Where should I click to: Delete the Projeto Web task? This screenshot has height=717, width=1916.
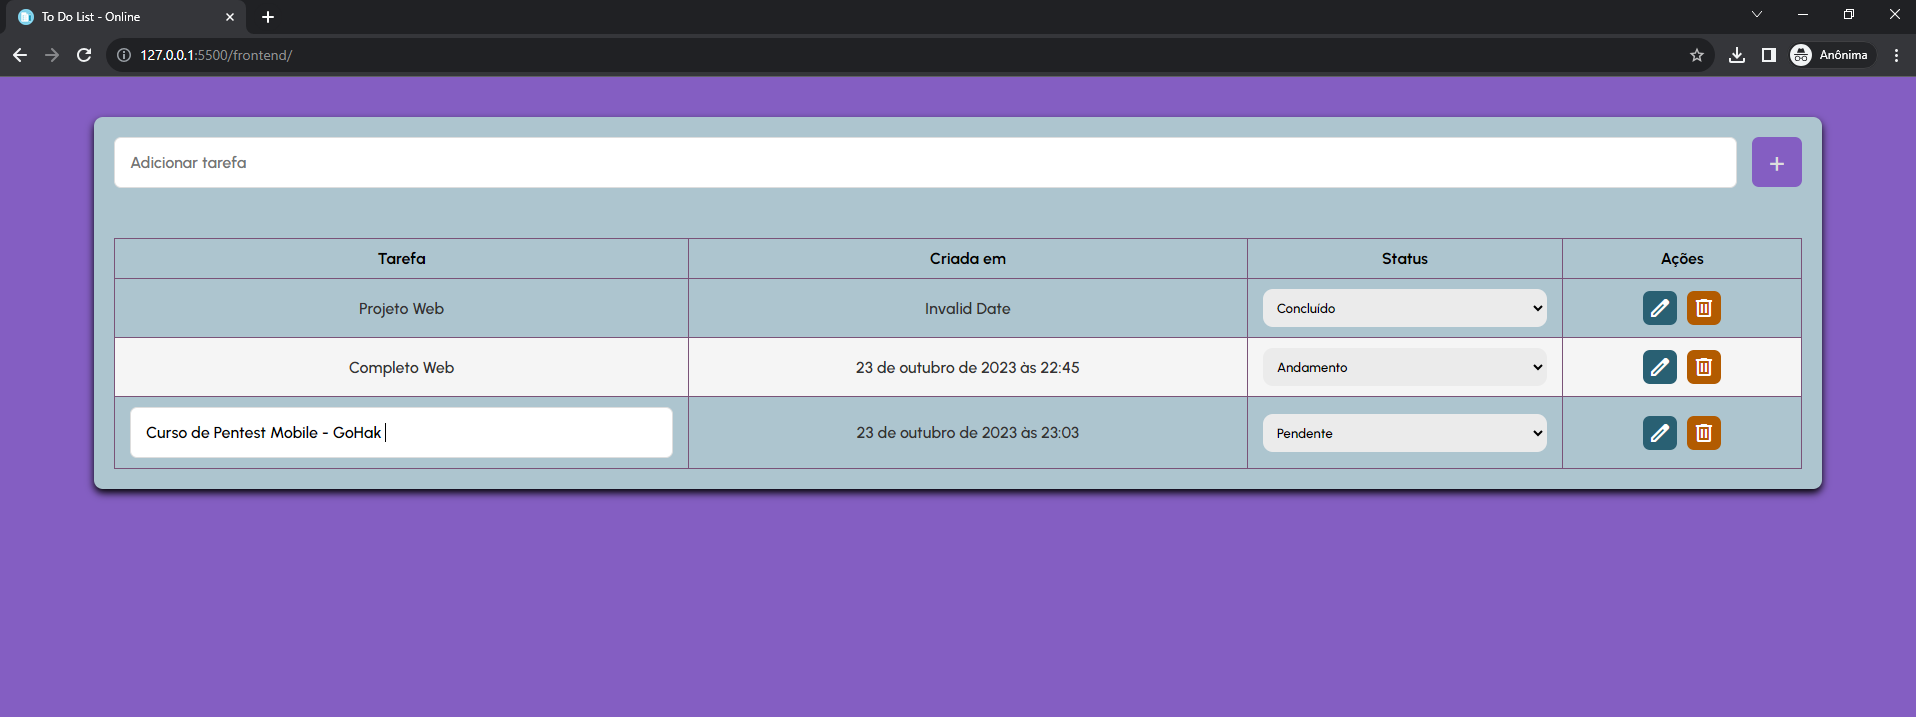tap(1703, 308)
